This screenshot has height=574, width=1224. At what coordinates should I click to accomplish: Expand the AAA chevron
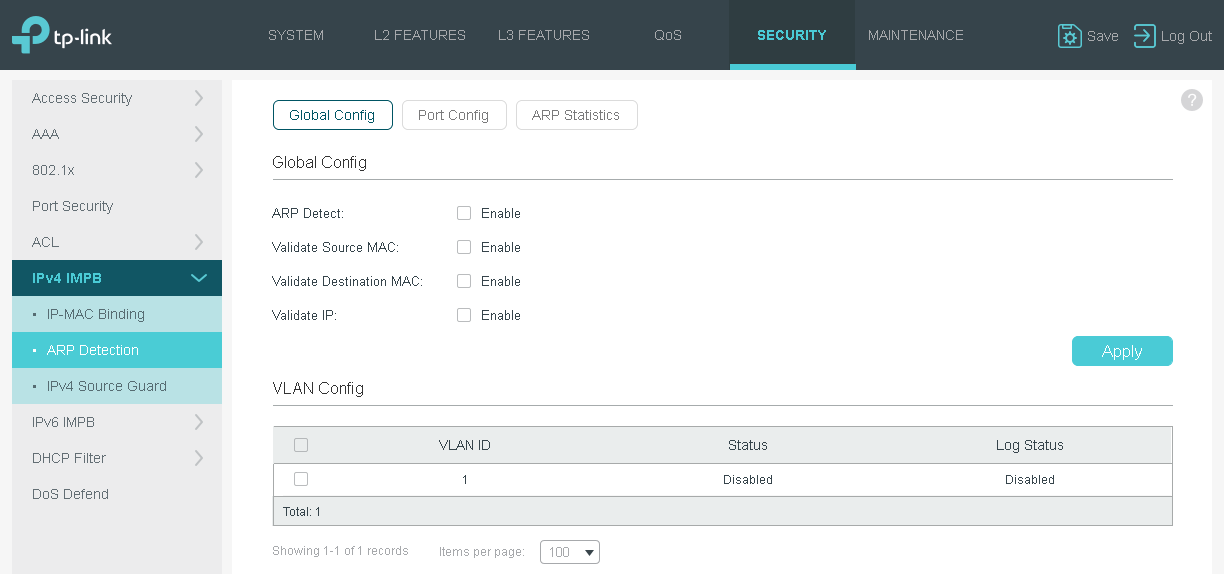199,134
